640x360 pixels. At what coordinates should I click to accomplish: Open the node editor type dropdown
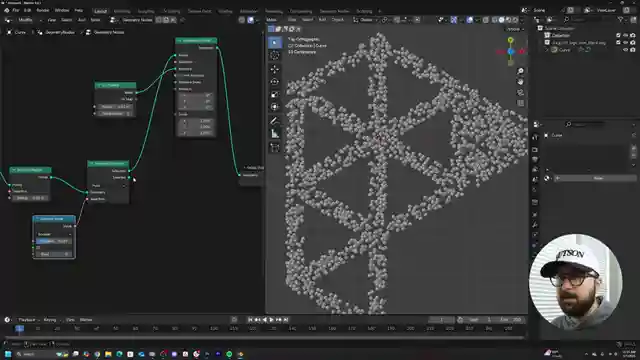point(9,20)
